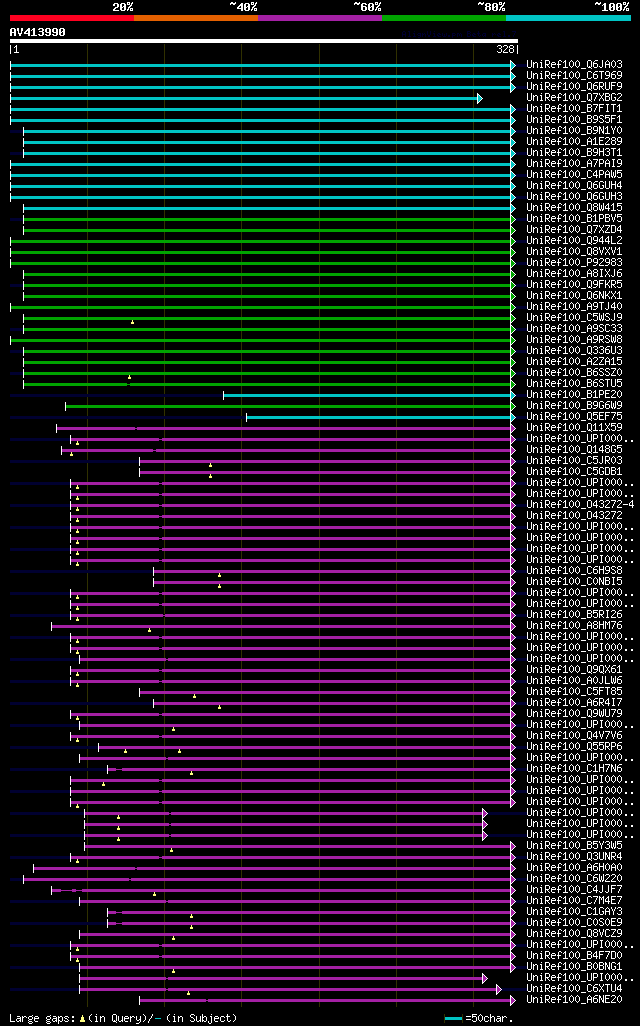Select label UniRef100_Q55RP6

coord(574,747)
